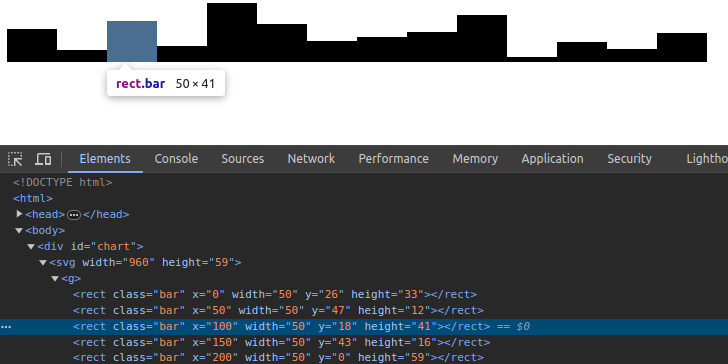This screenshot has width=728, height=364.
Task: Open the Sources tab
Action: point(242,159)
